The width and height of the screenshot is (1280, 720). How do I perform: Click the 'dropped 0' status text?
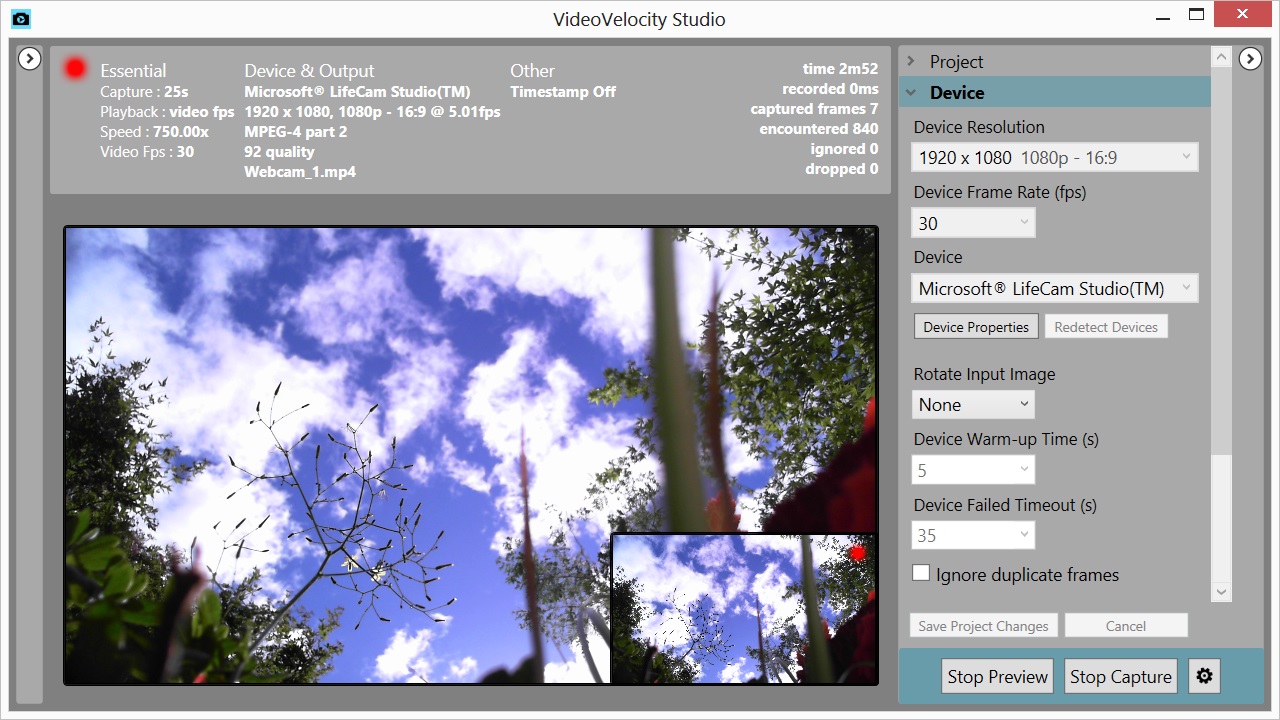pos(842,168)
